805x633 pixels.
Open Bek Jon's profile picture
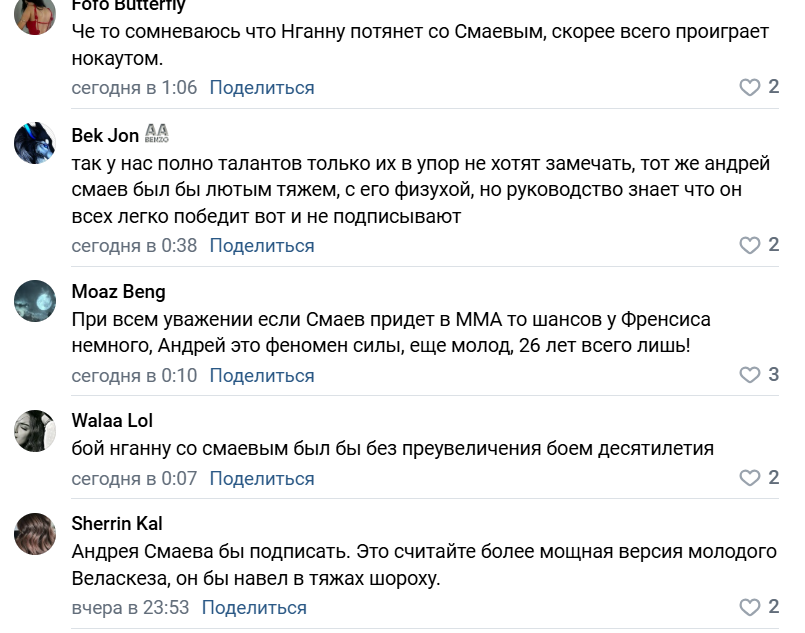(x=35, y=143)
